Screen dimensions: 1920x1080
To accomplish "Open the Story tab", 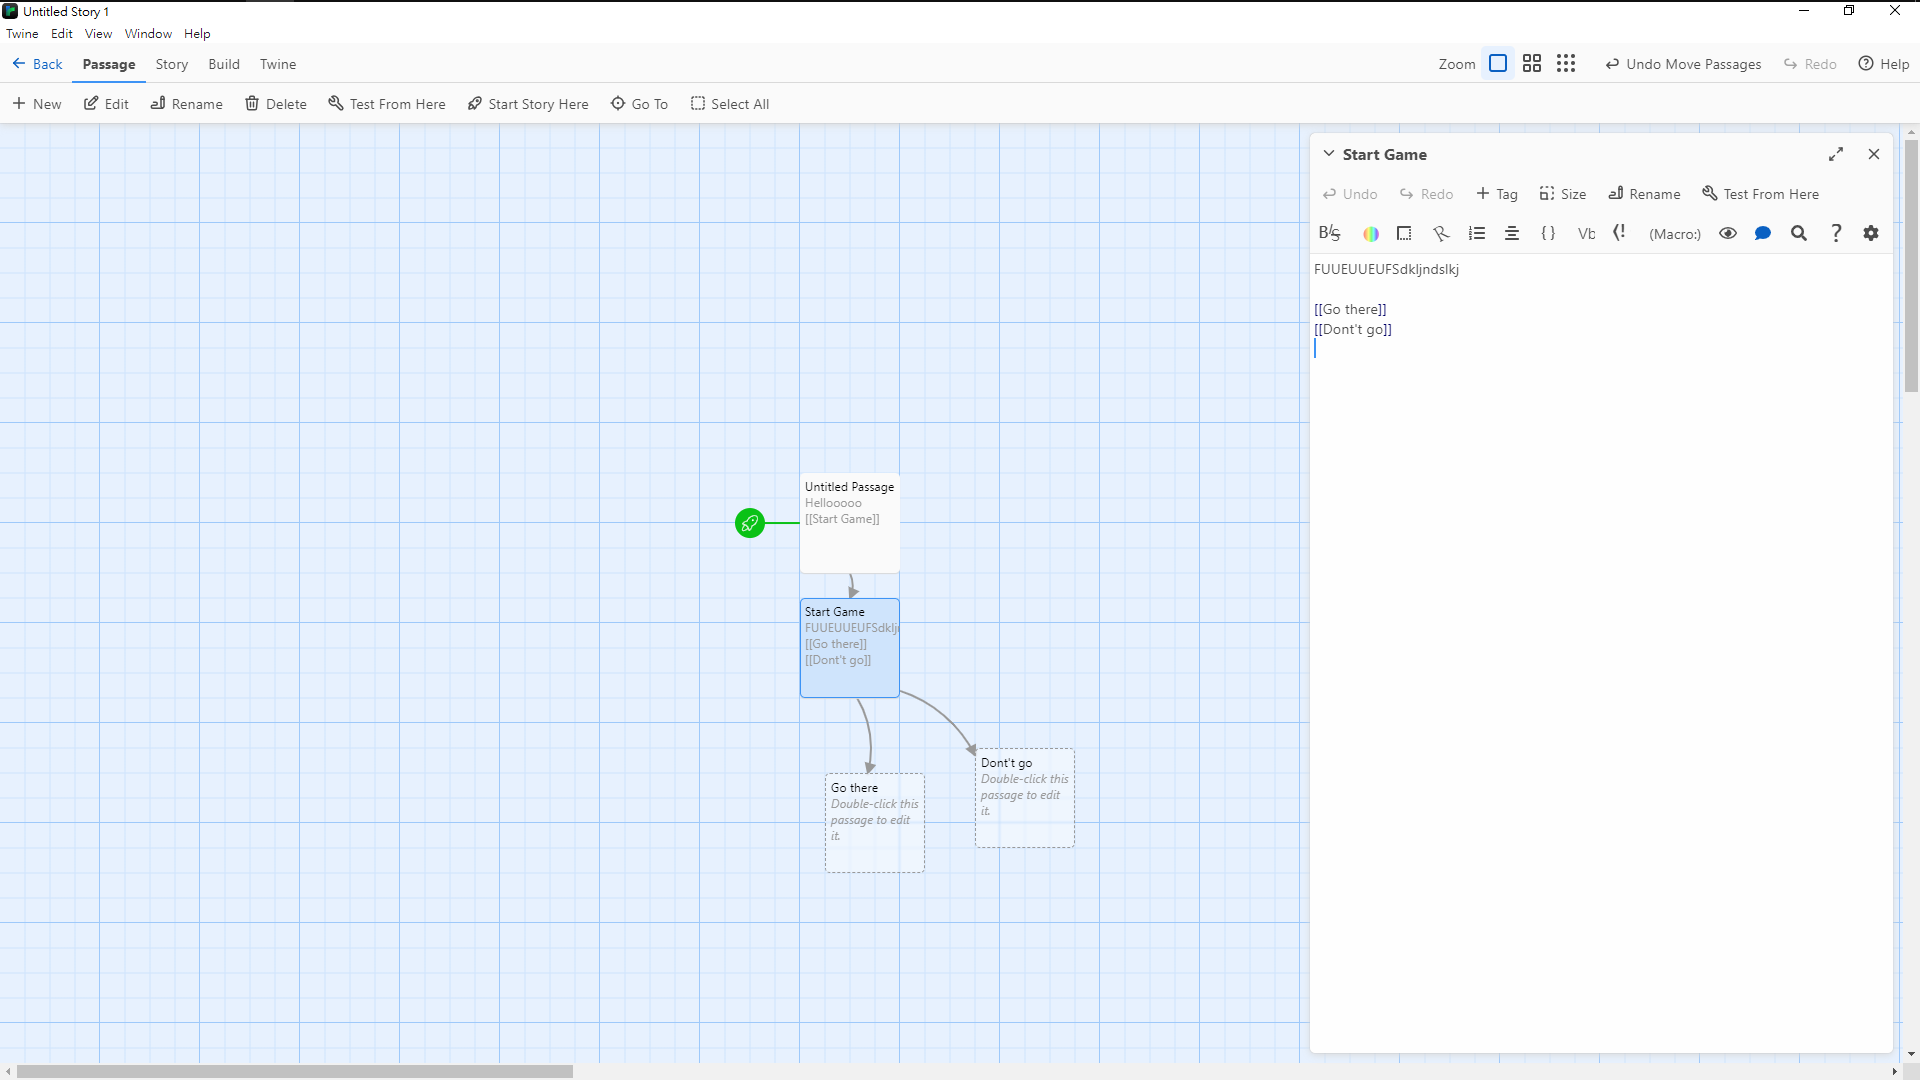I will pyautogui.click(x=171, y=64).
